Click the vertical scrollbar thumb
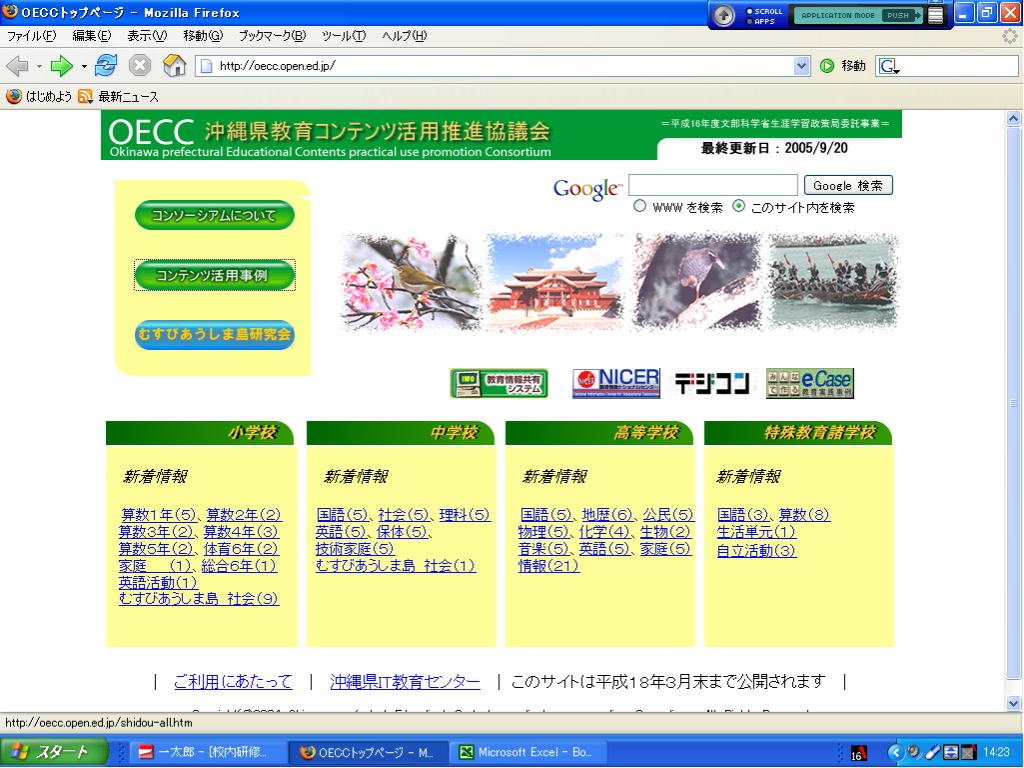 [1014, 403]
